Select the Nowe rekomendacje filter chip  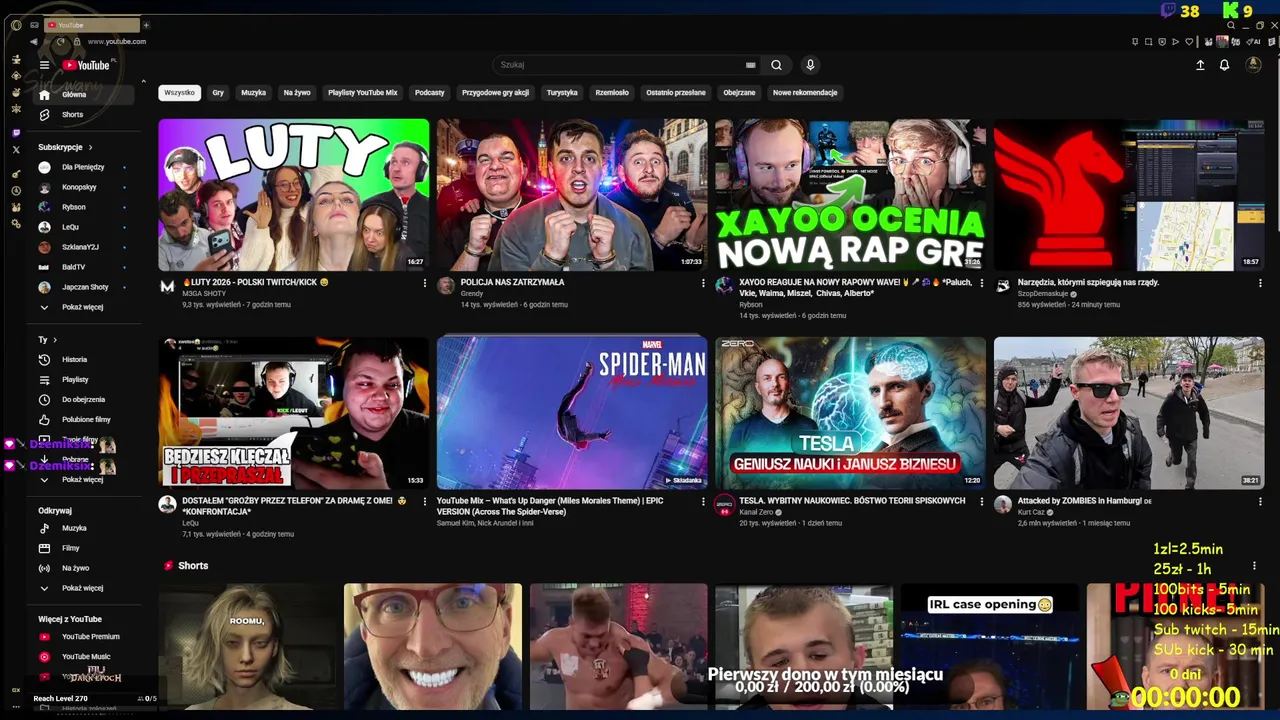click(805, 92)
